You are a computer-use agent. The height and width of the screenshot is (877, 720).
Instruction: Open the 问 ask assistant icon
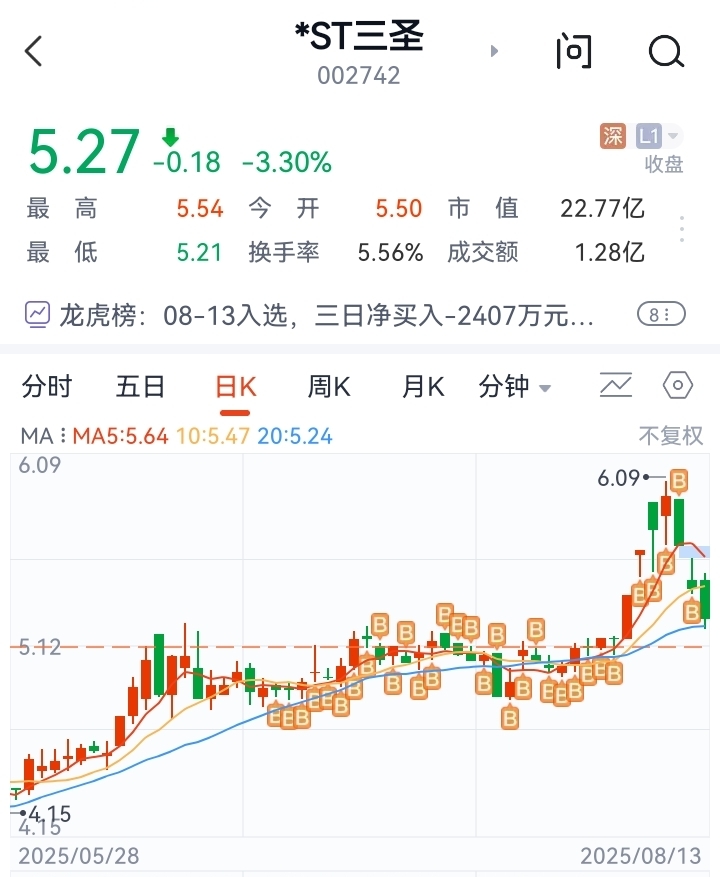click(574, 51)
